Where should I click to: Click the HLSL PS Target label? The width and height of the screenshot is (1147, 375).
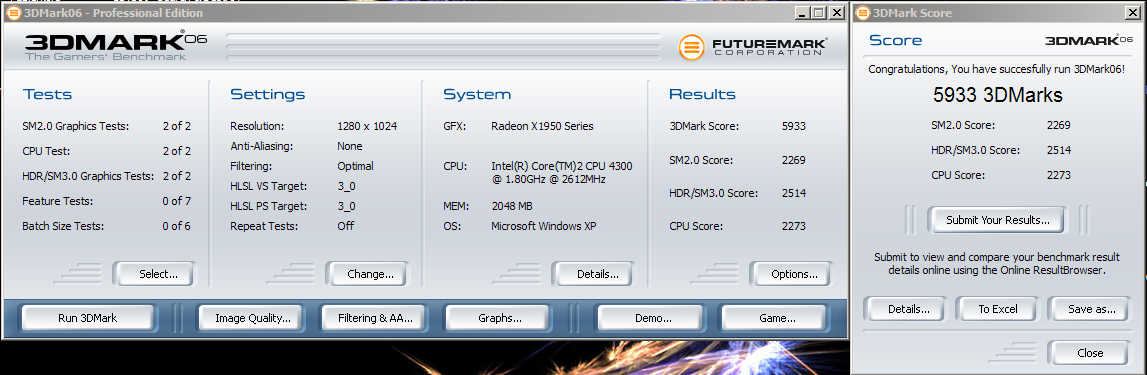(268, 206)
